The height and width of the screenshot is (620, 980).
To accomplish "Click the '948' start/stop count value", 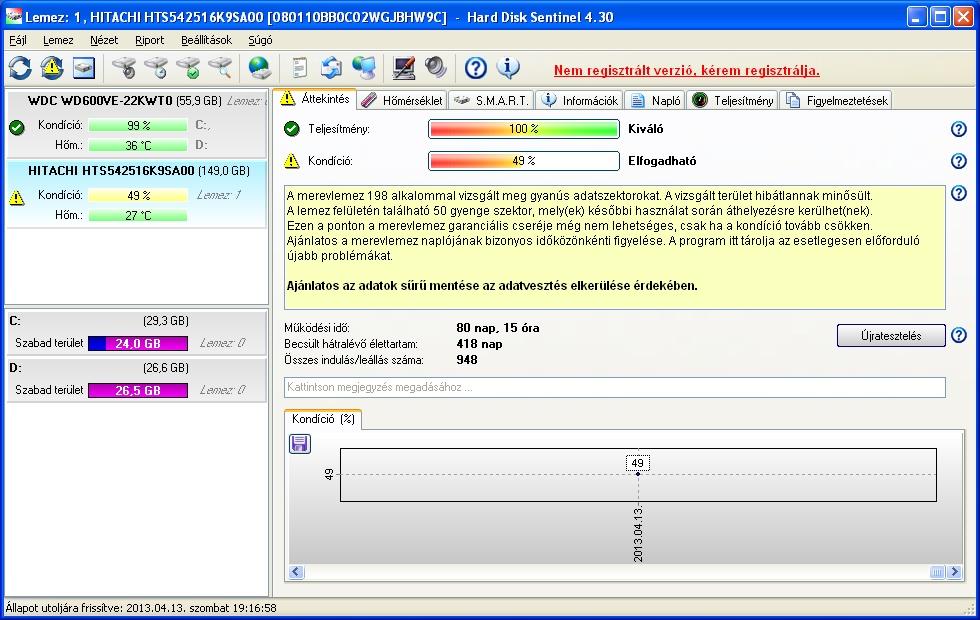I will click(467, 360).
